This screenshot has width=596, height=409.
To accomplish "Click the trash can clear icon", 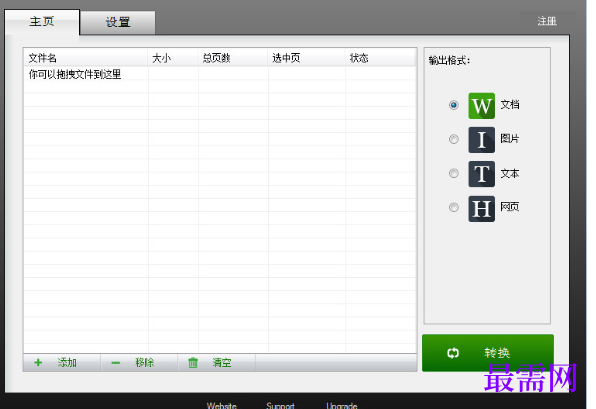I will click(x=193, y=363).
